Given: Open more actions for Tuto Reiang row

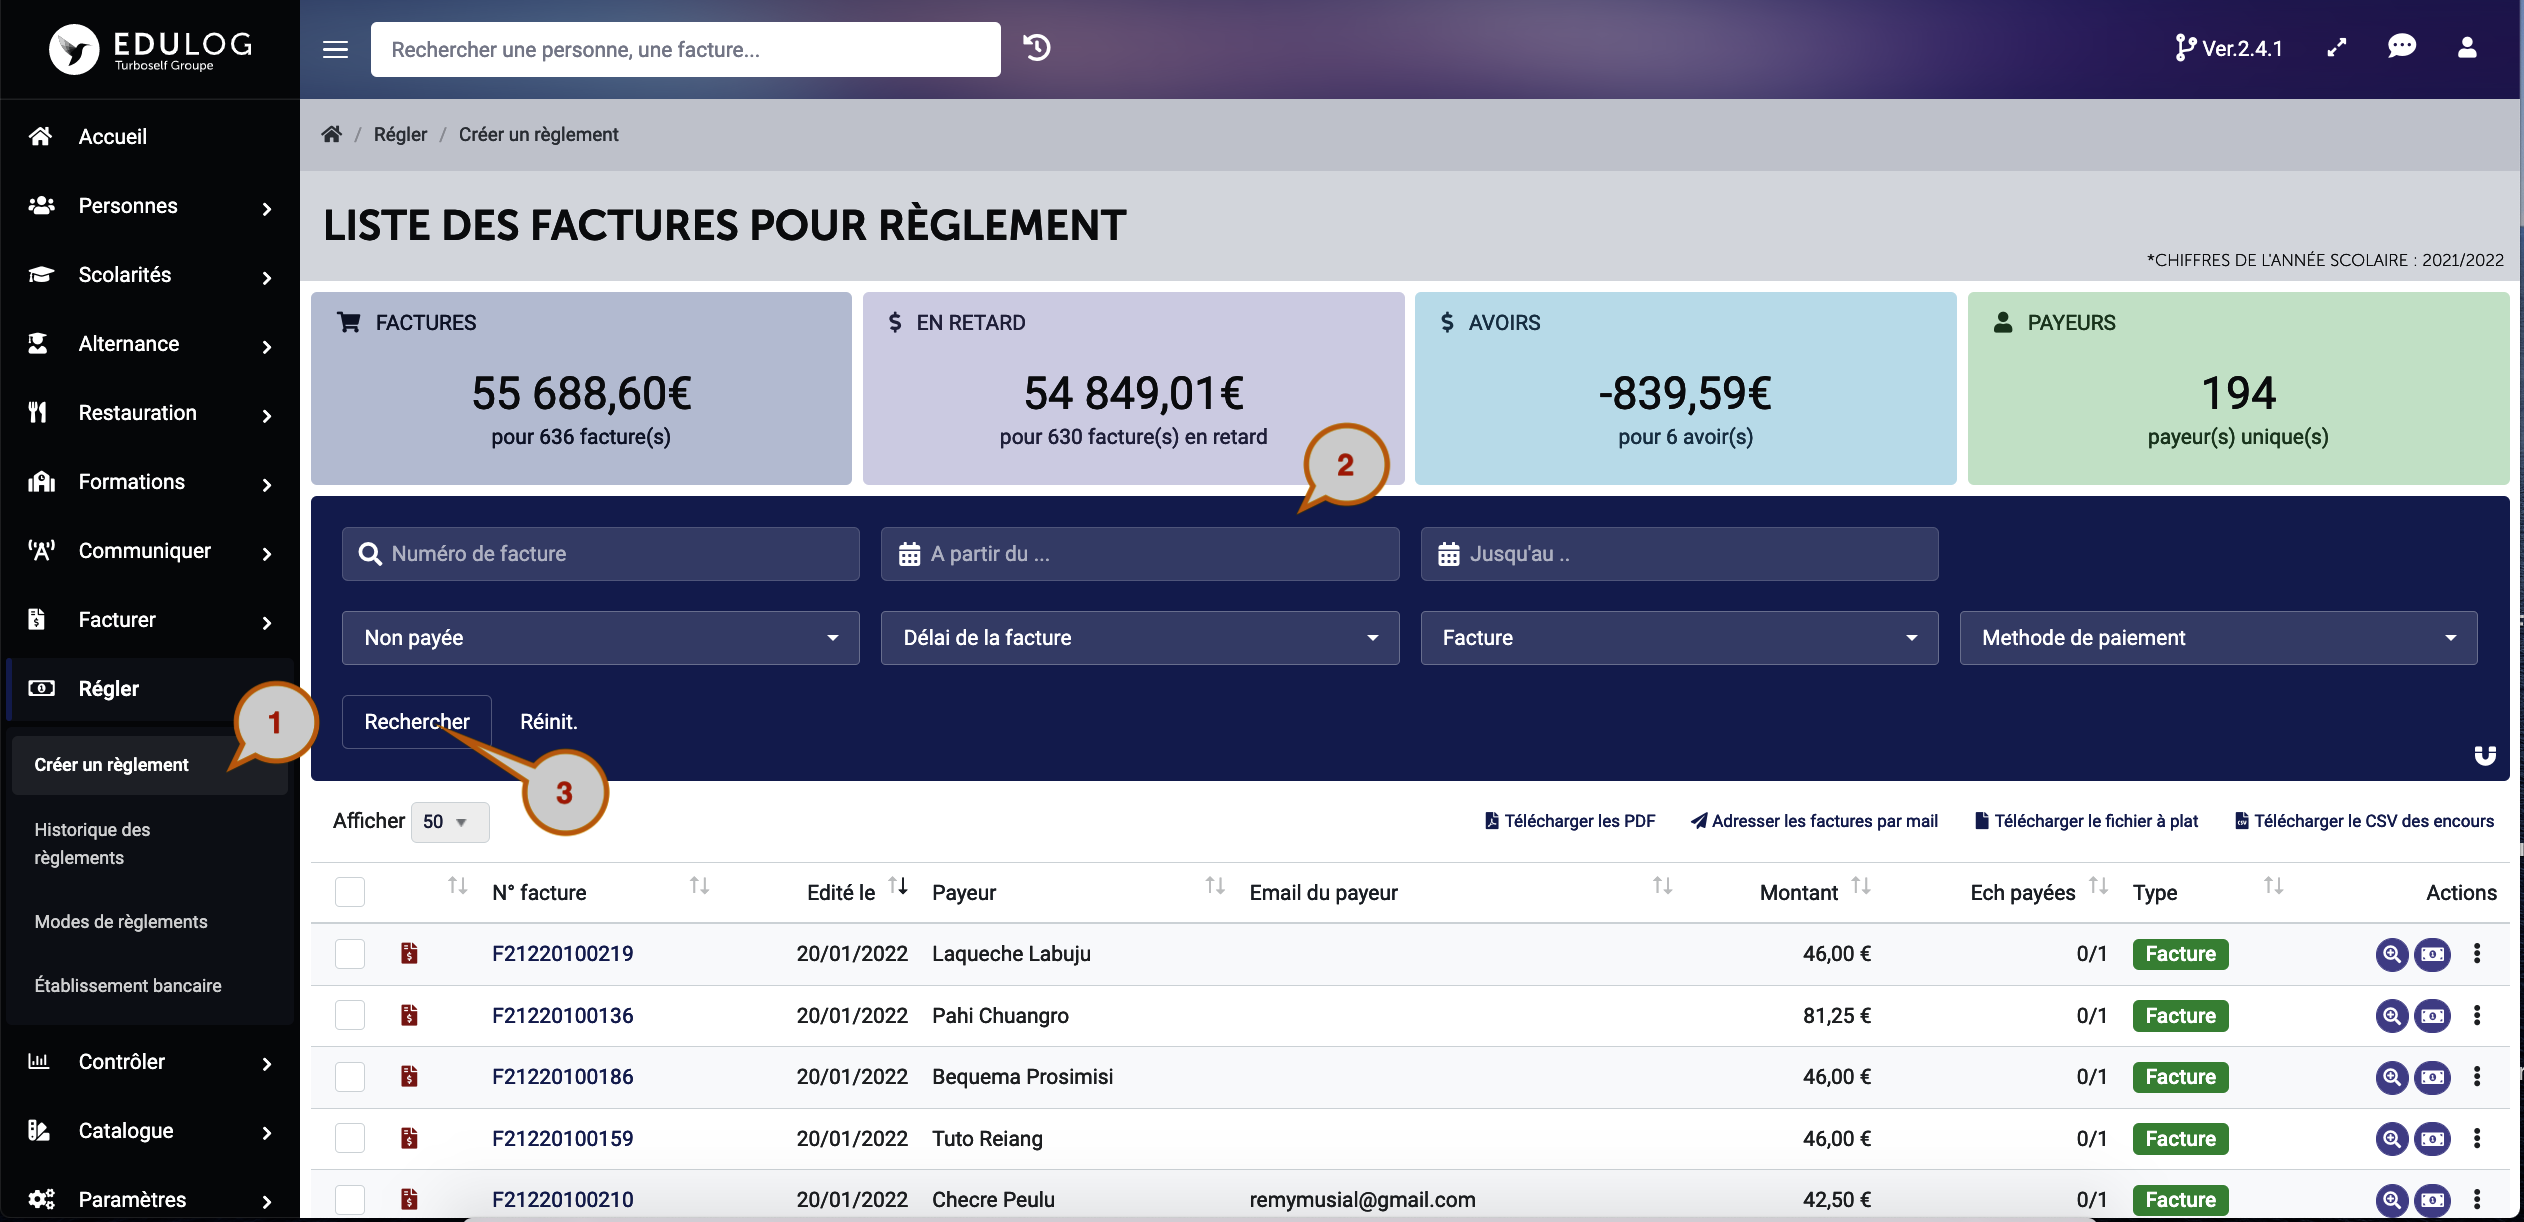Looking at the screenshot, I should coord(2477,1138).
